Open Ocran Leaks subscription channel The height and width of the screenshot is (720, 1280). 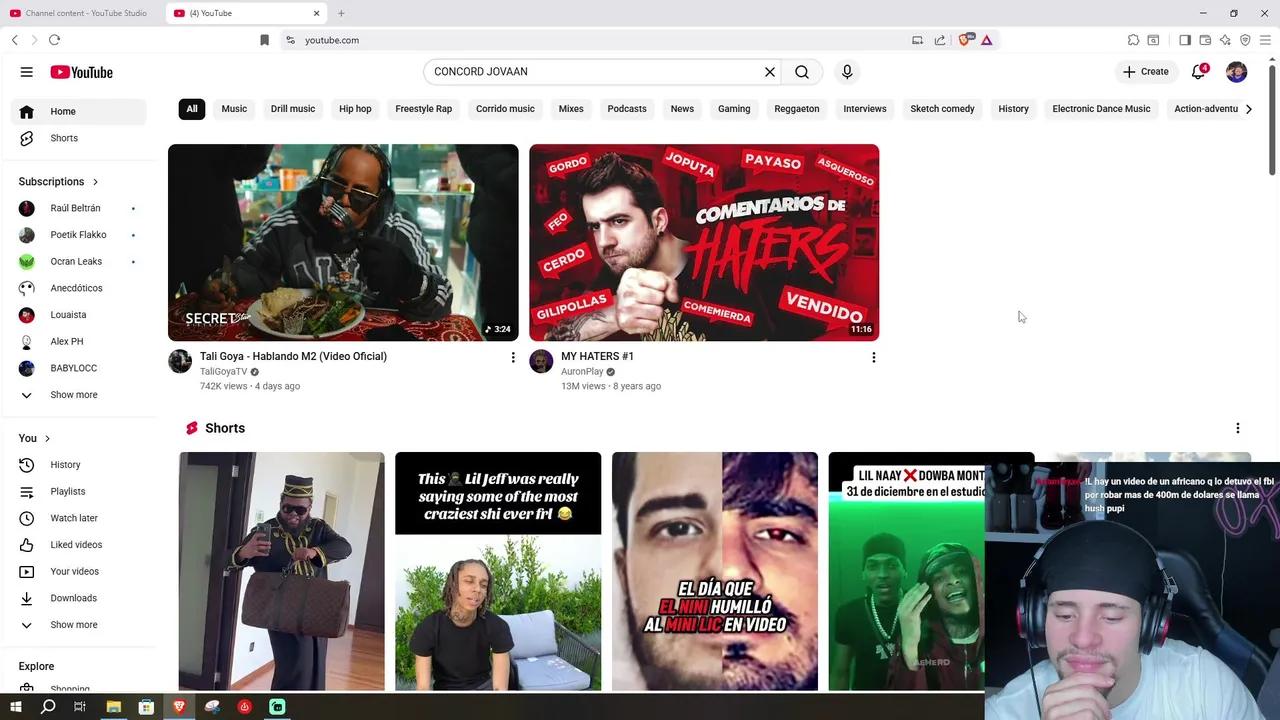[78, 261]
